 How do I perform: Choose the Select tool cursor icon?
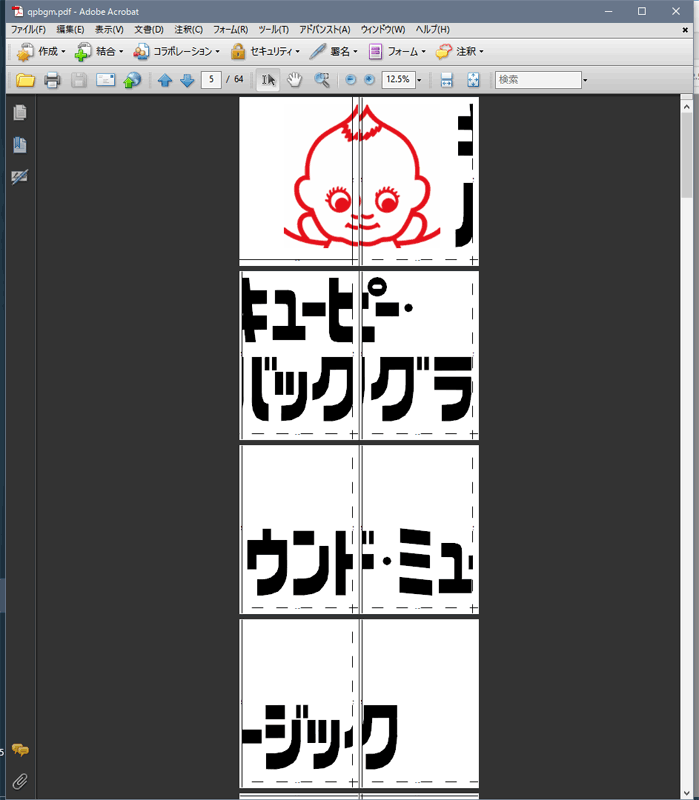tap(268, 80)
